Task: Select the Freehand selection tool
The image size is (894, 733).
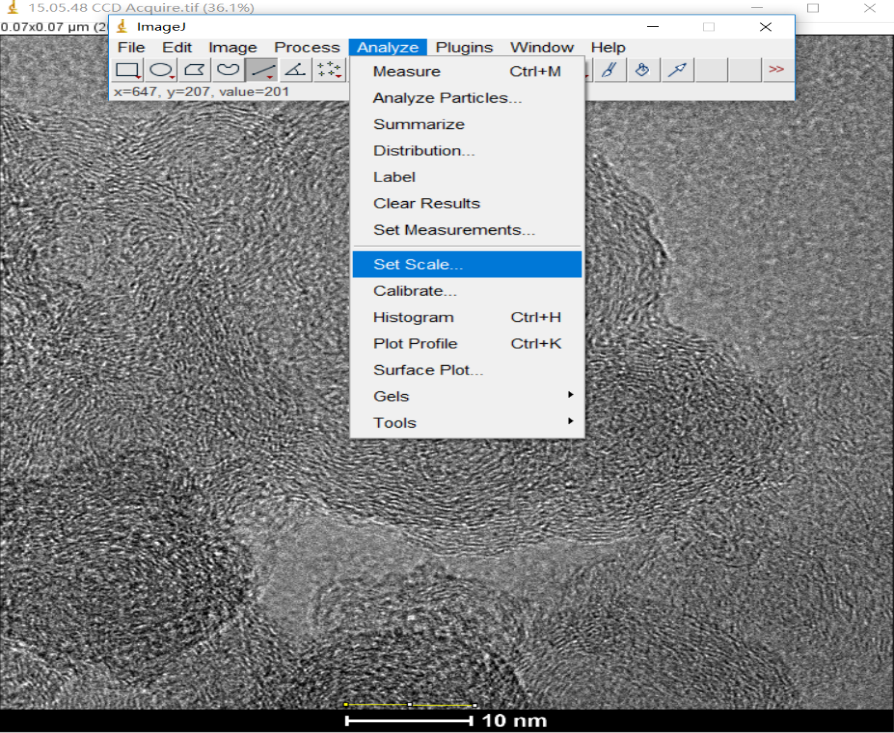Action: [x=229, y=70]
